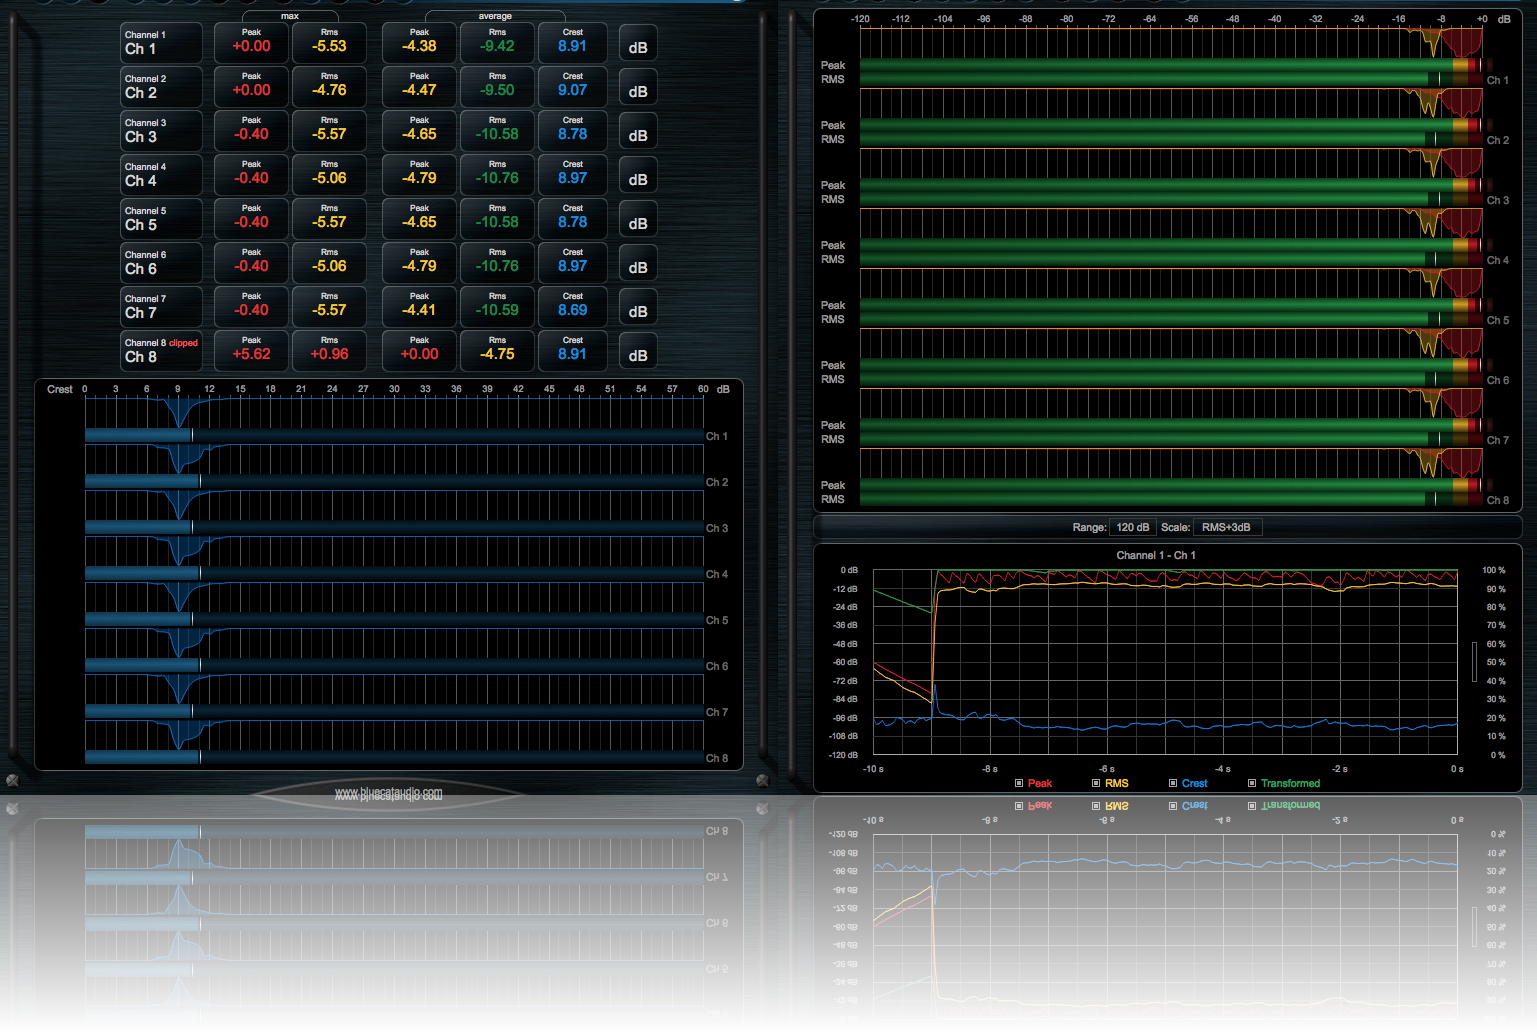Click the vertical slider beside the history graph

click(x=1474, y=662)
